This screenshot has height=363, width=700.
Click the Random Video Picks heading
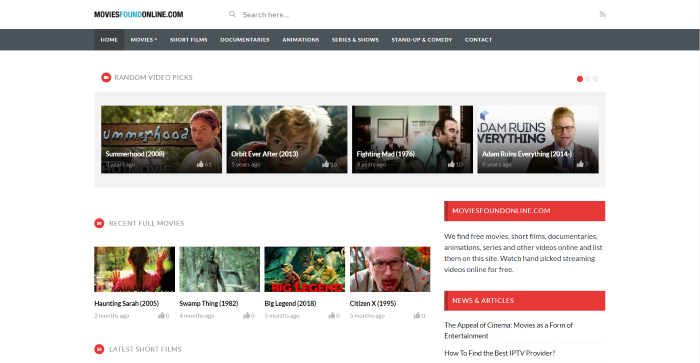tap(153, 78)
